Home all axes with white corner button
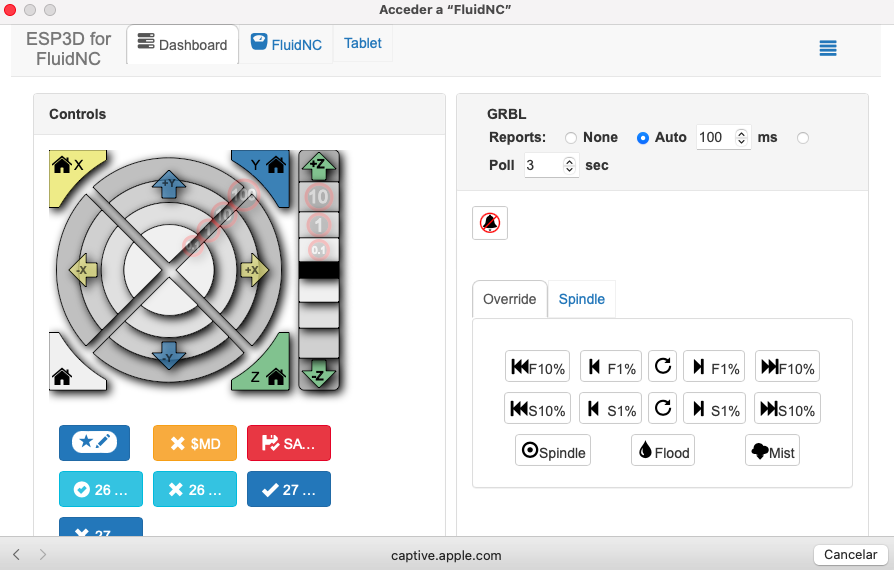The height and width of the screenshot is (570, 894). pyautogui.click(x=68, y=369)
